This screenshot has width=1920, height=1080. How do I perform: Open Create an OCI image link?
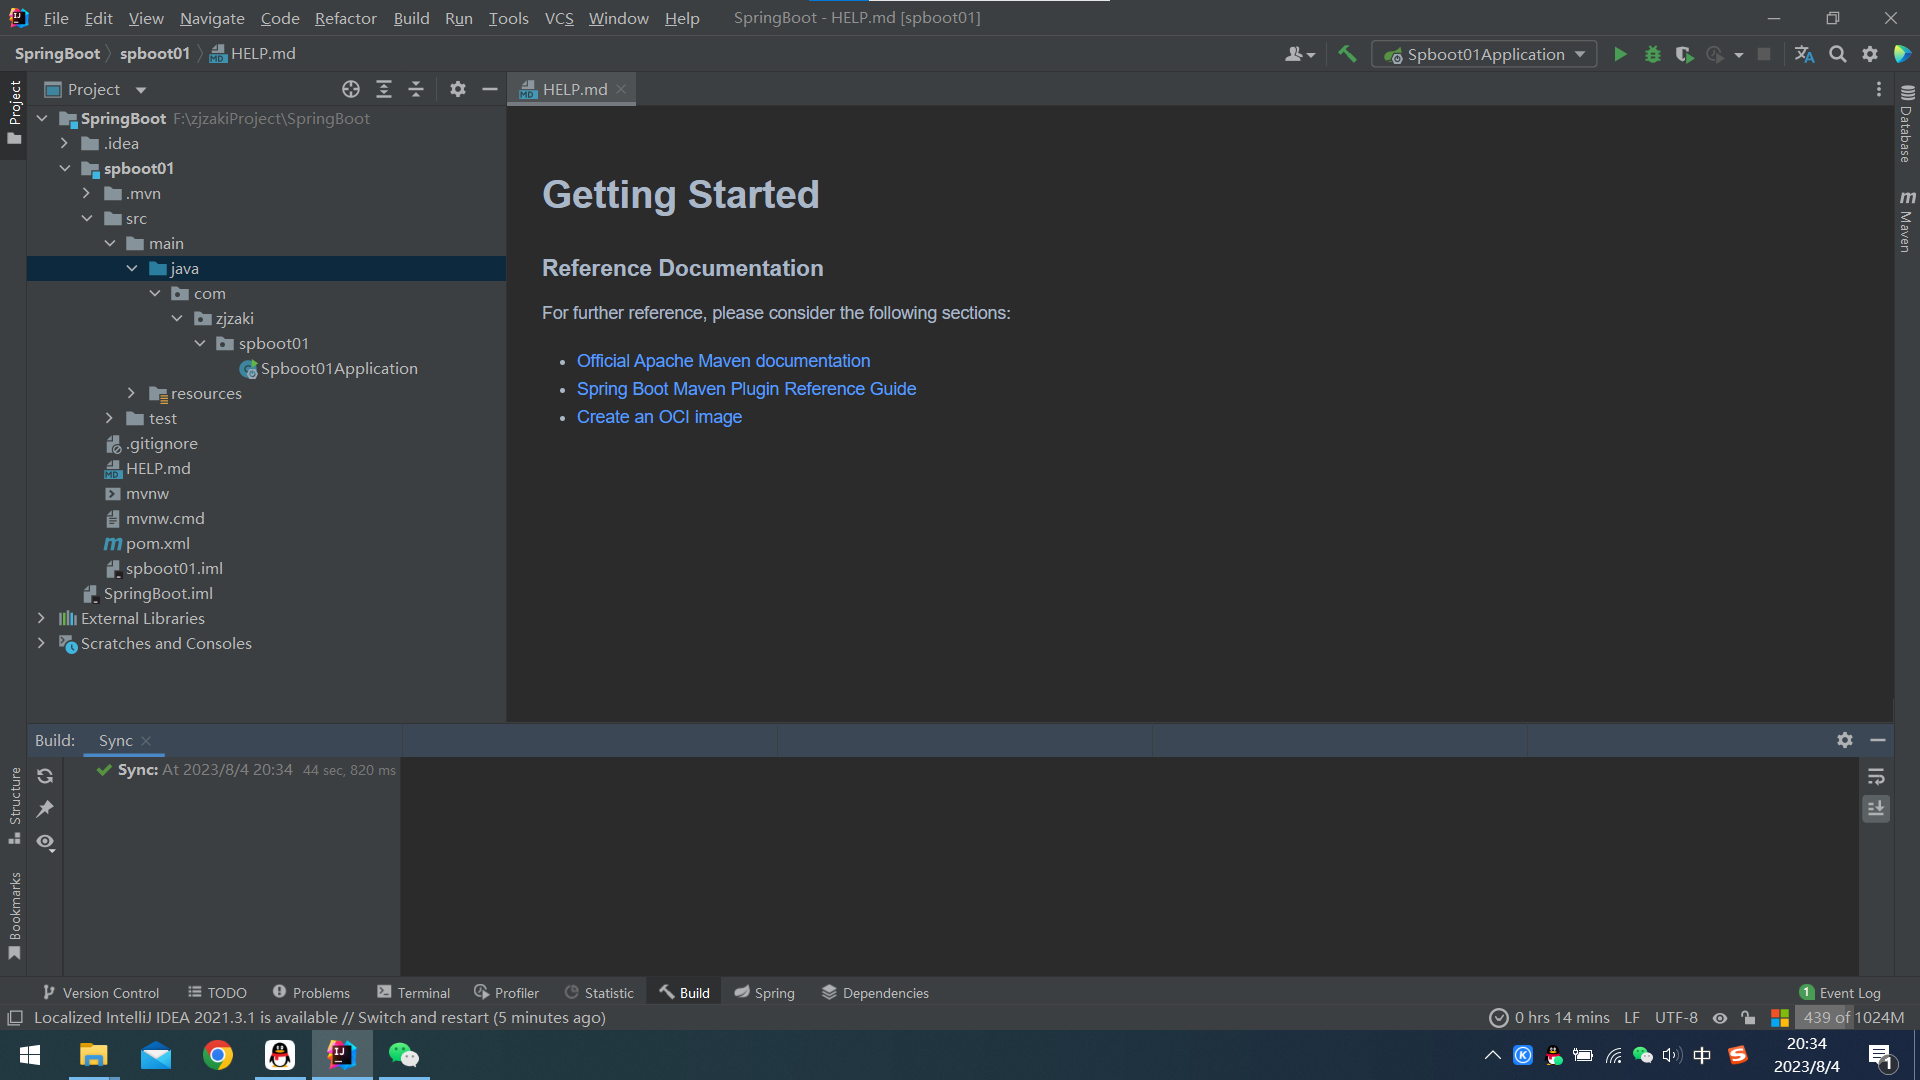(x=659, y=417)
